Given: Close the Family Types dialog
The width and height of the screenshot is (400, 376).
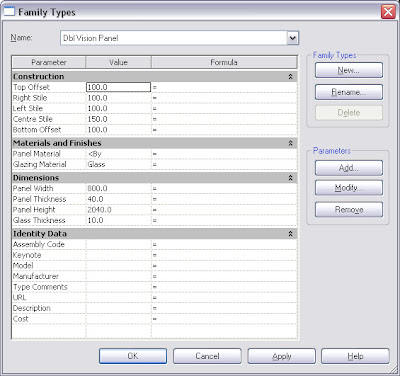Looking at the screenshot, I should click(x=388, y=12).
